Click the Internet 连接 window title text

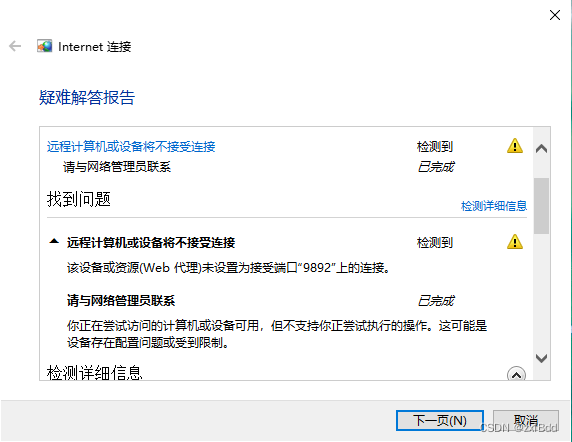[94, 47]
